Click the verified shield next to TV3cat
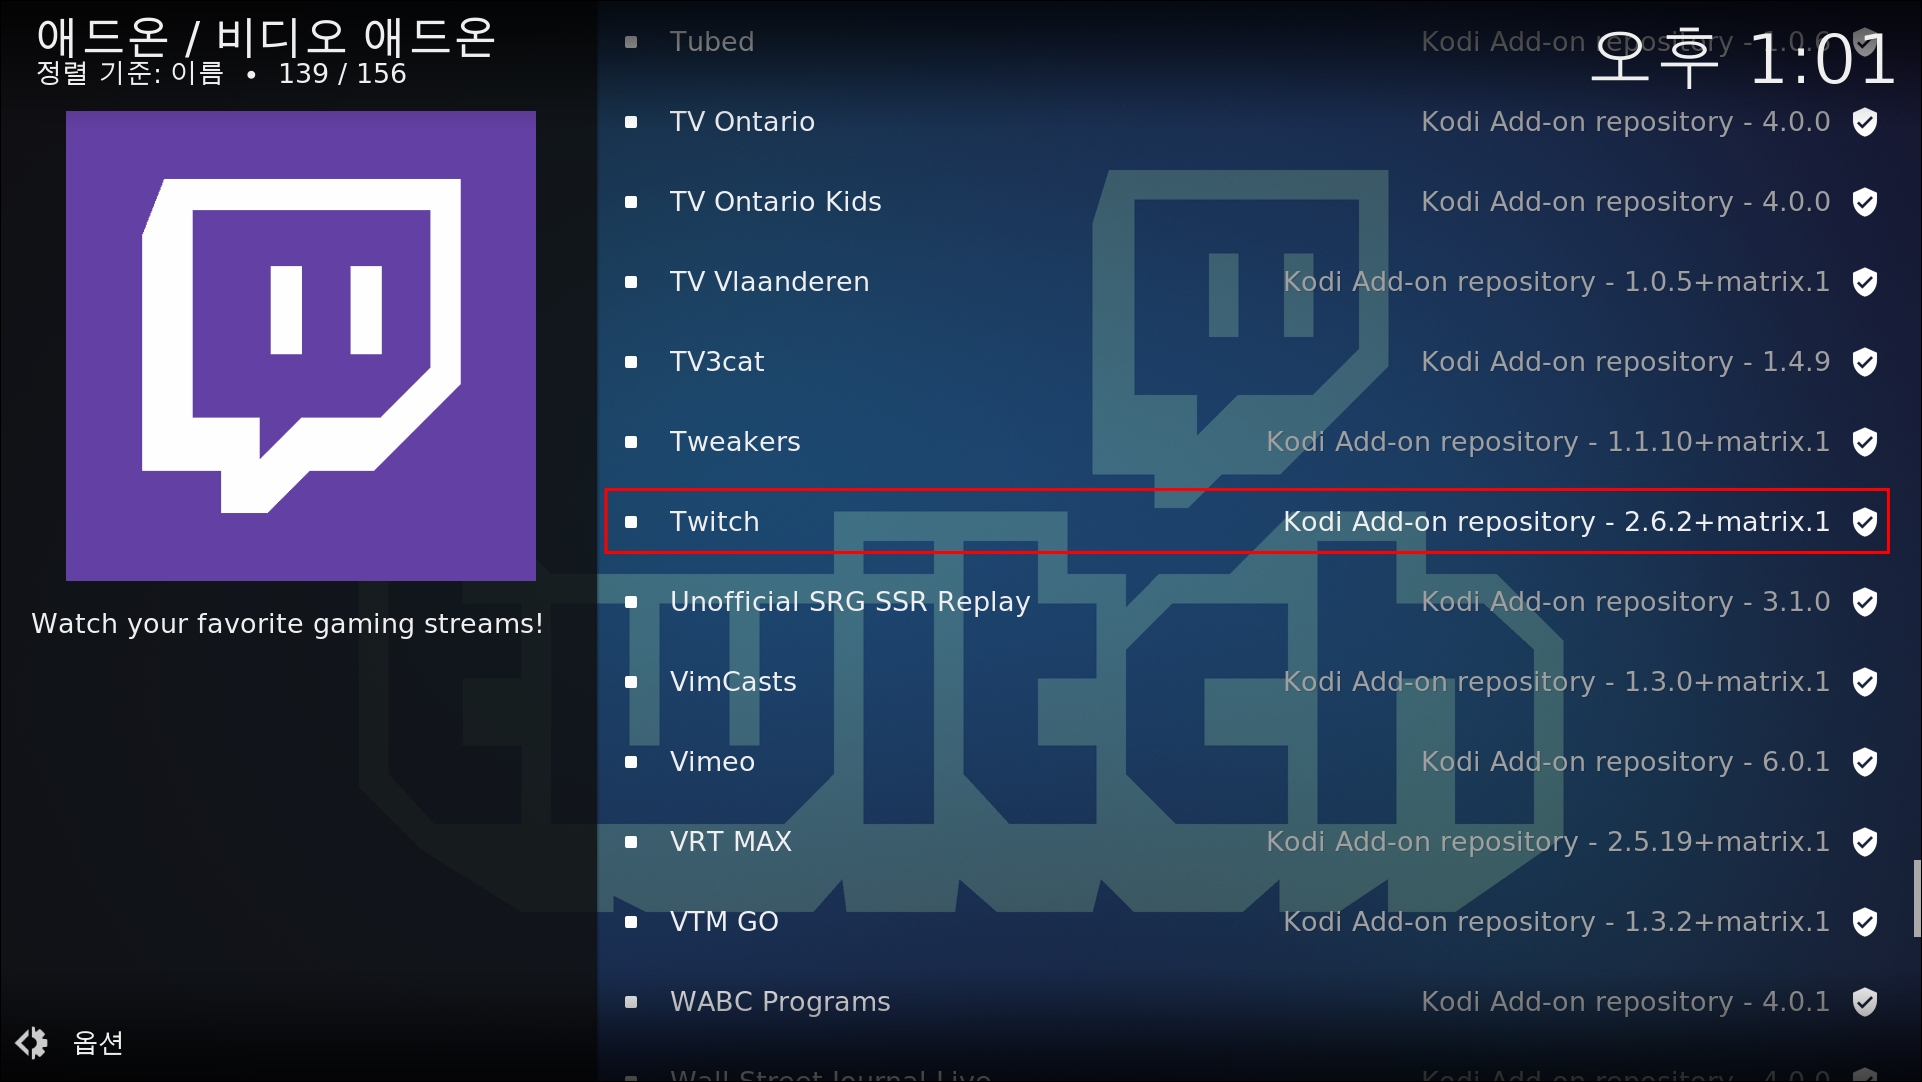Screen dimensions: 1922x1082 1864,361
